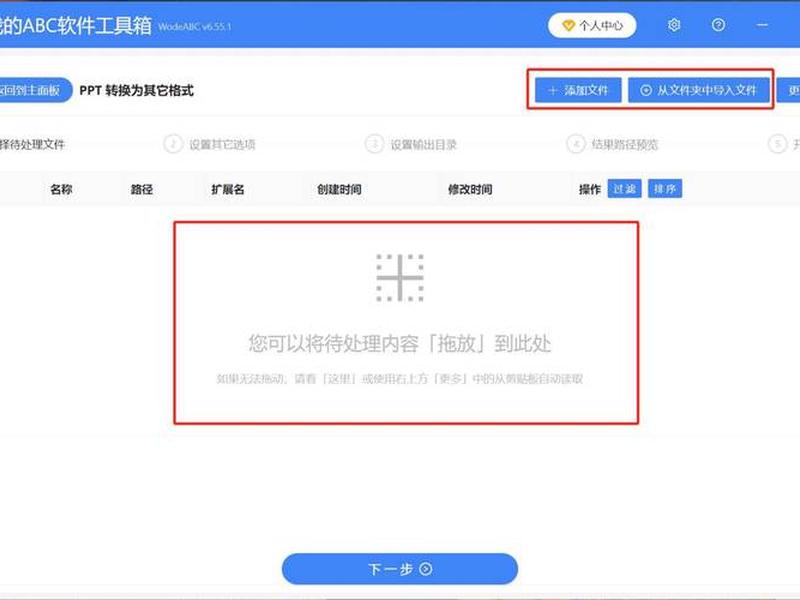Click the 排序 sort button
Screen dimensions: 800x600
coord(665,189)
